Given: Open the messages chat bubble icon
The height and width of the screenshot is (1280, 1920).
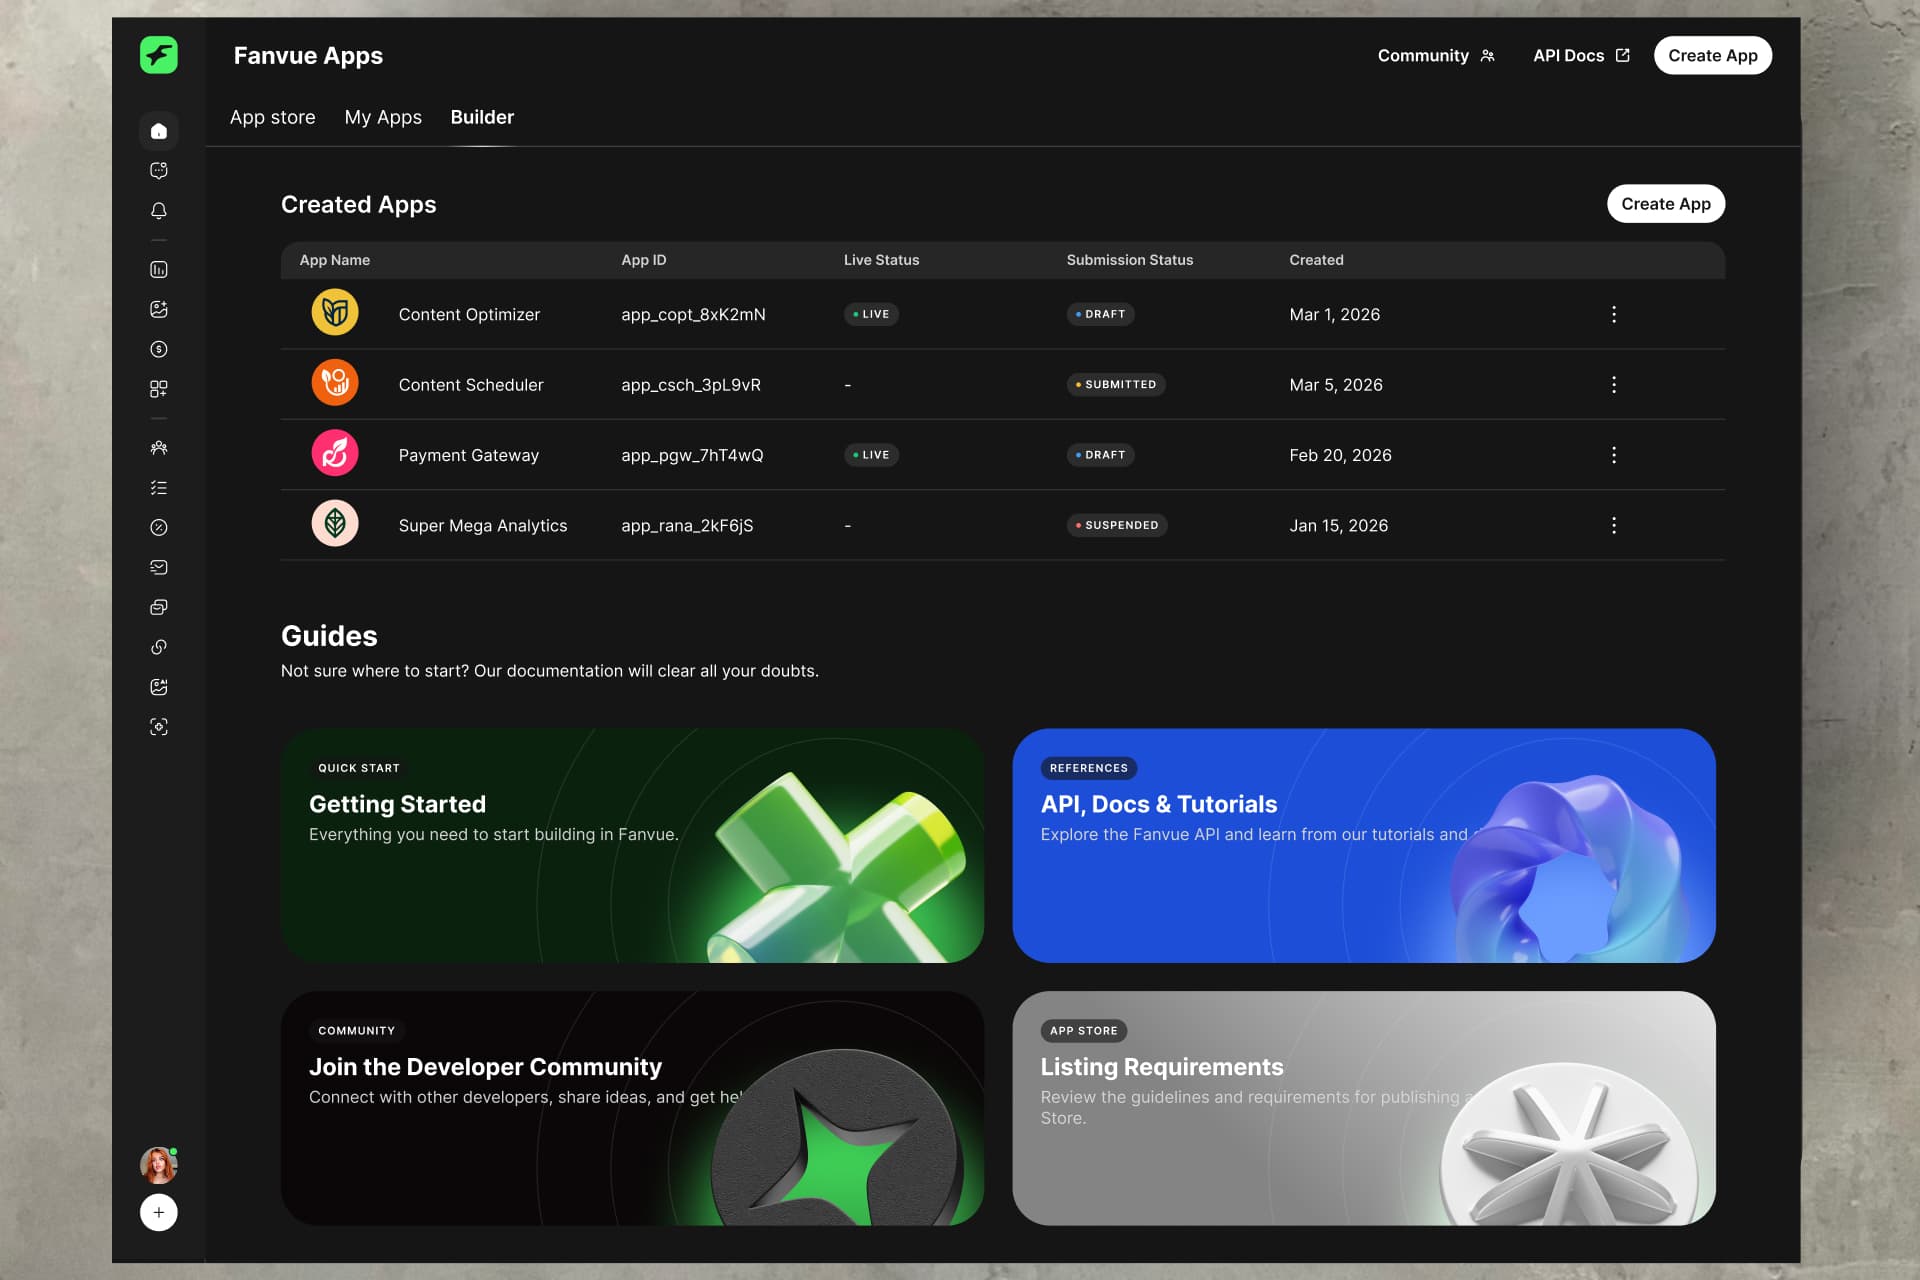Looking at the screenshot, I should (159, 171).
